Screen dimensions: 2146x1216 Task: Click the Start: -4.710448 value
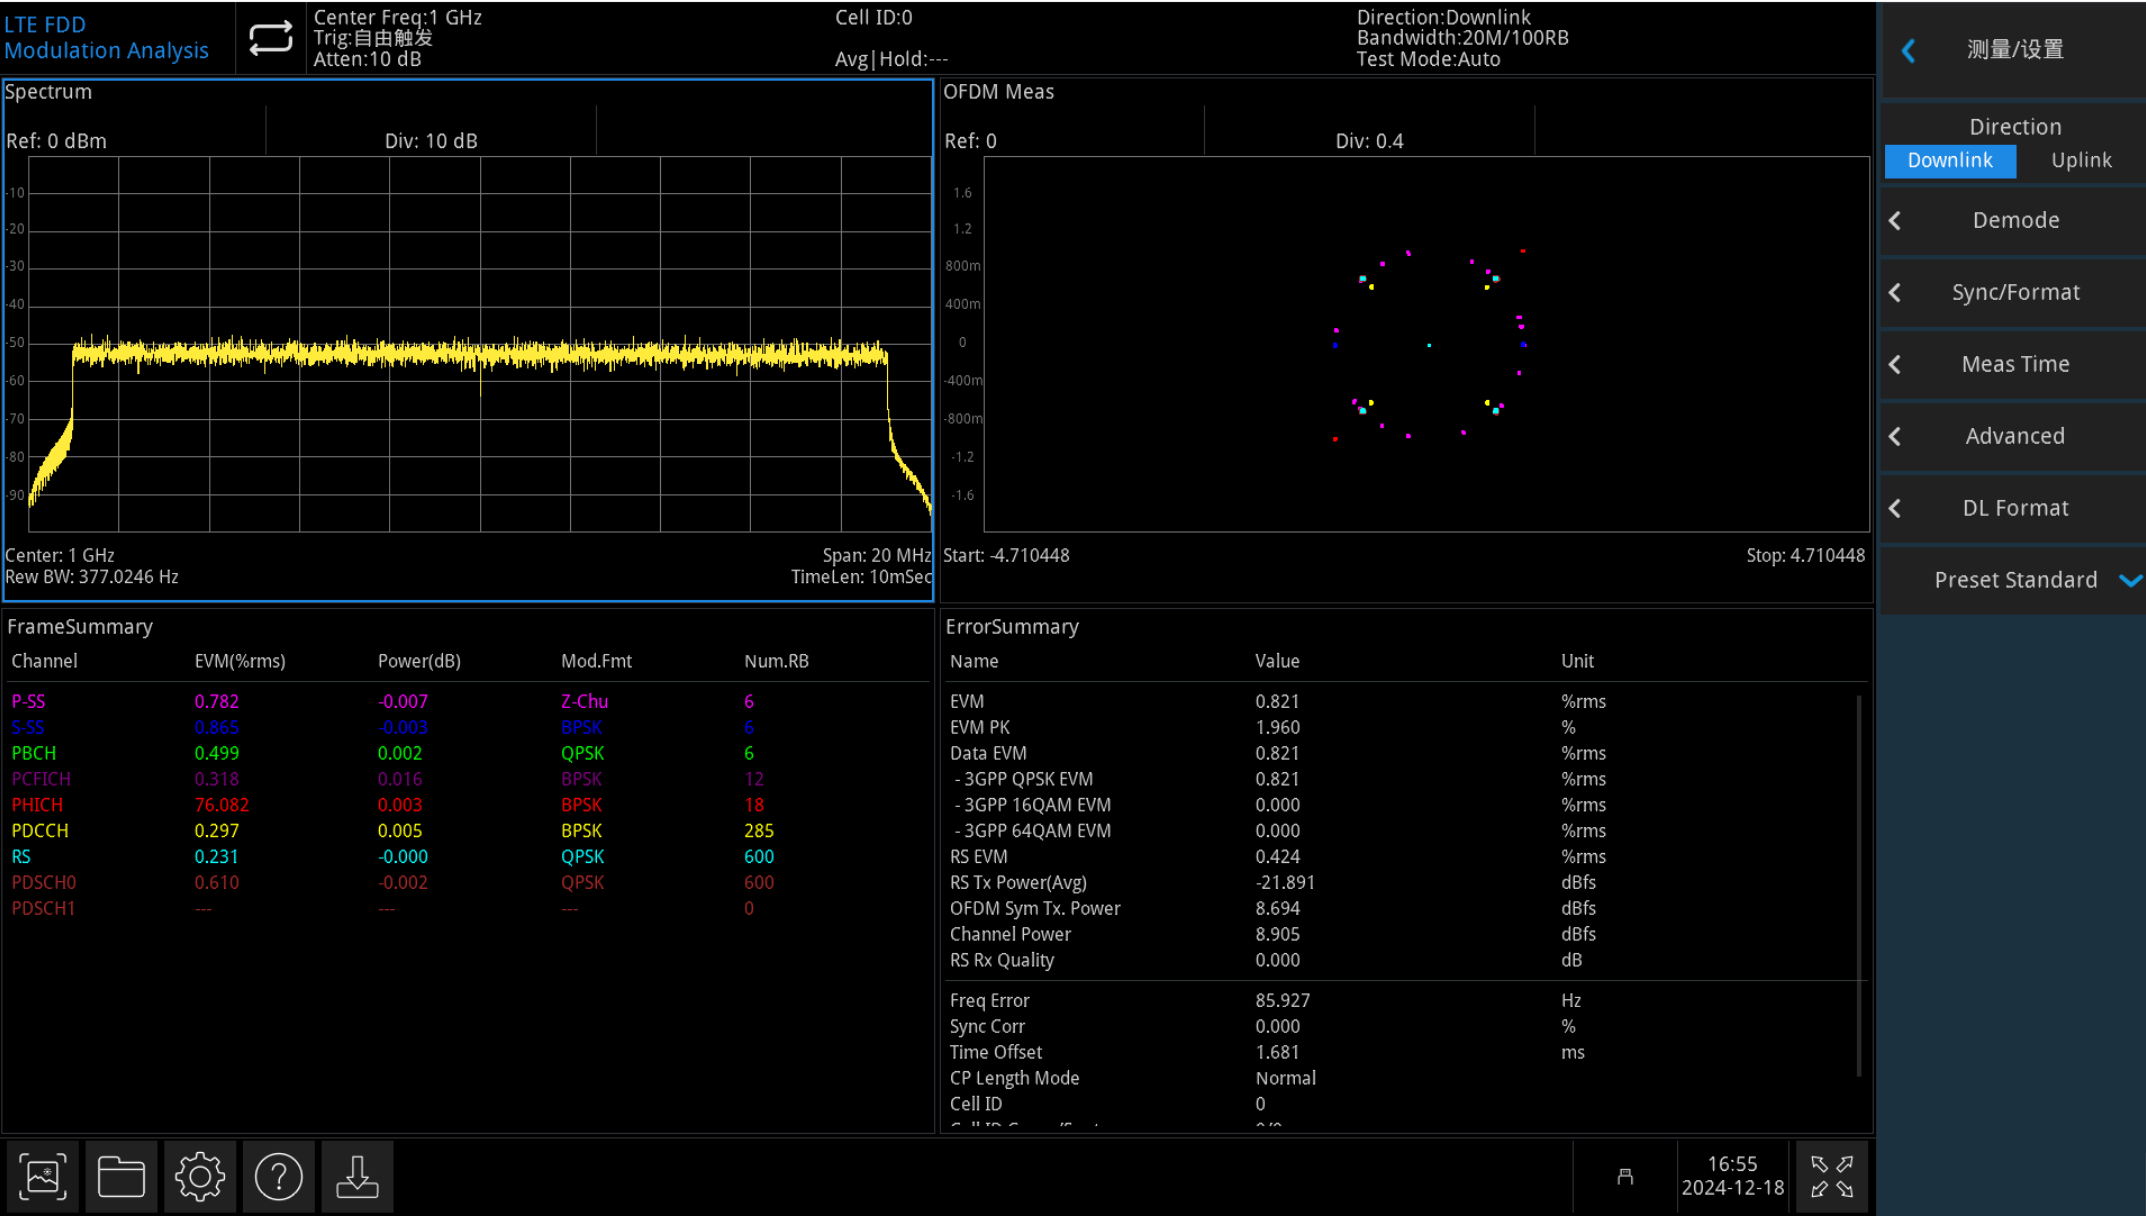[x=1006, y=555]
